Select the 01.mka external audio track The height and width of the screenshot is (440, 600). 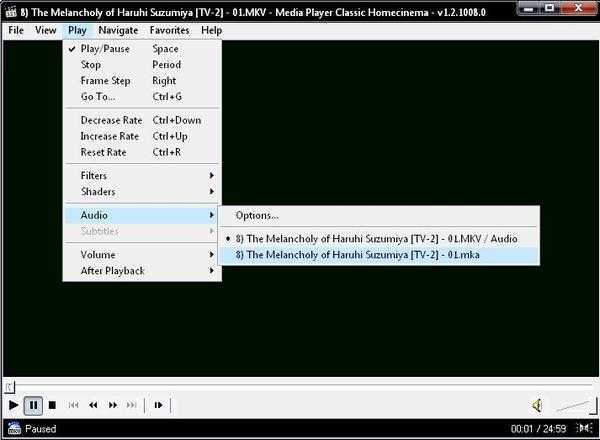[379, 255]
